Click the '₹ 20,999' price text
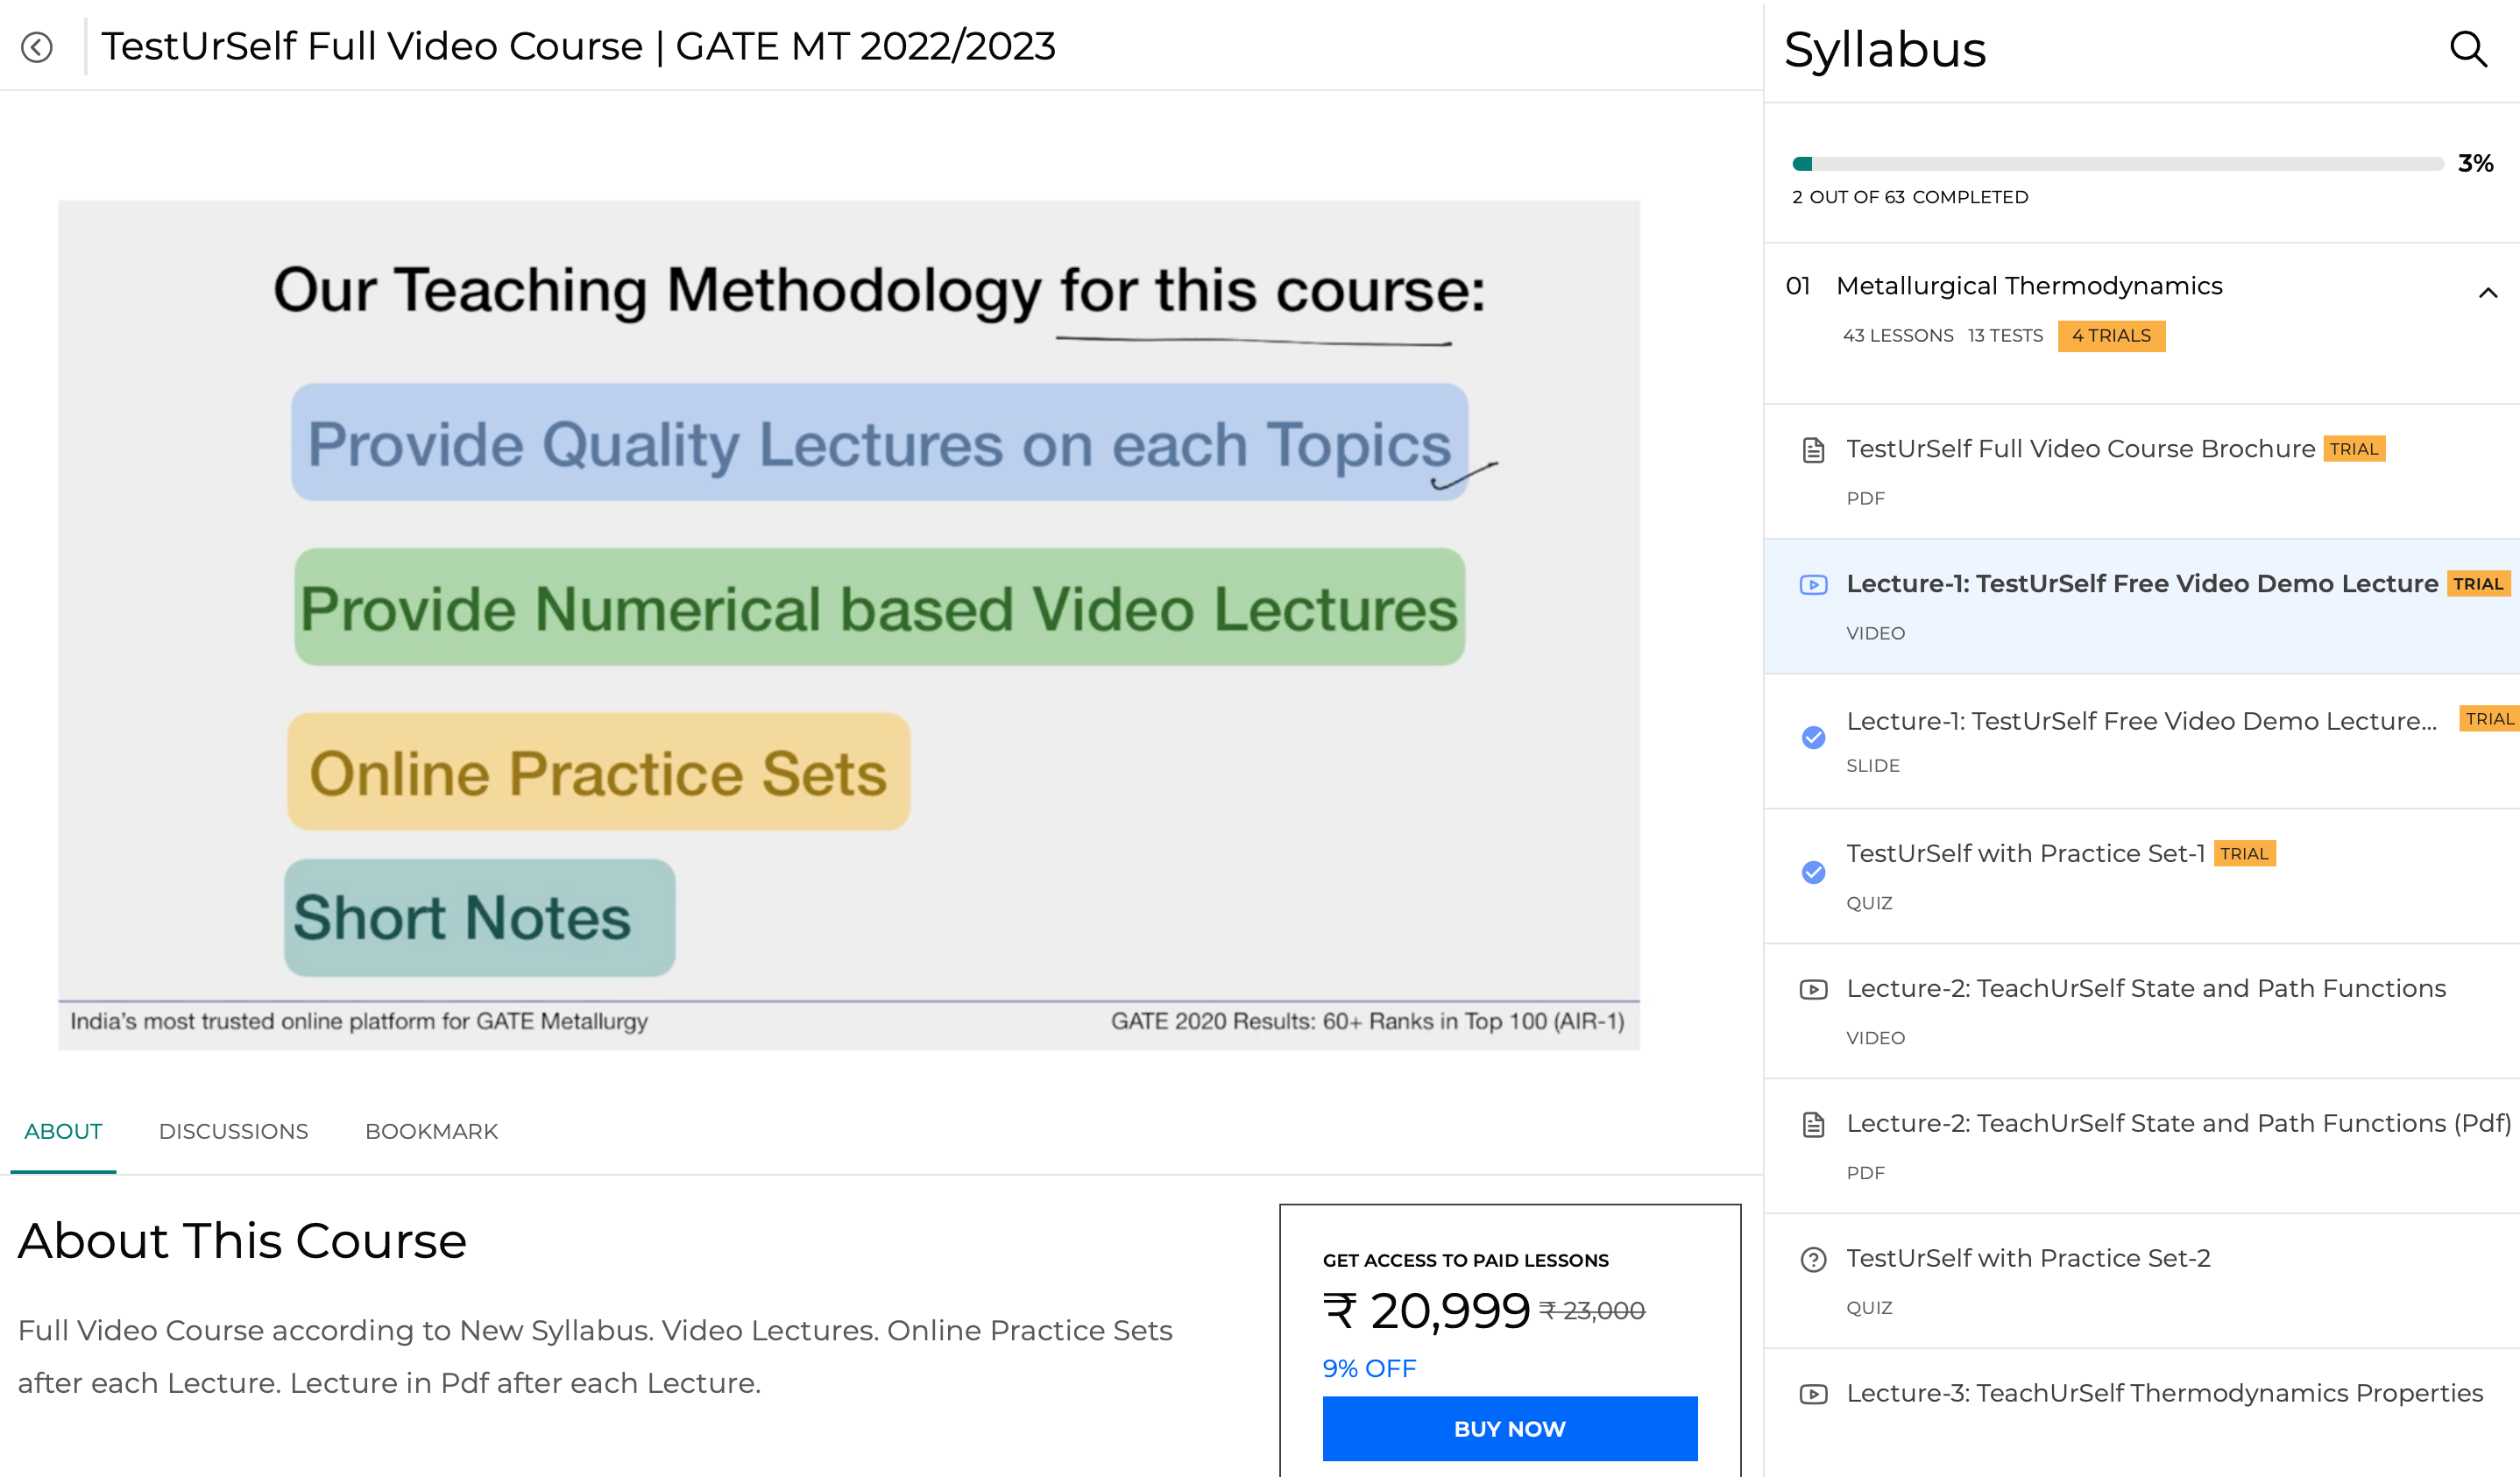The height and width of the screenshot is (1477, 2520). click(x=1426, y=1311)
